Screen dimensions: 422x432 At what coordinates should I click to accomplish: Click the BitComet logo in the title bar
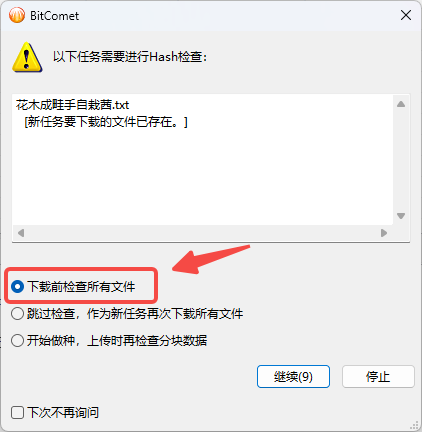pos(17,15)
